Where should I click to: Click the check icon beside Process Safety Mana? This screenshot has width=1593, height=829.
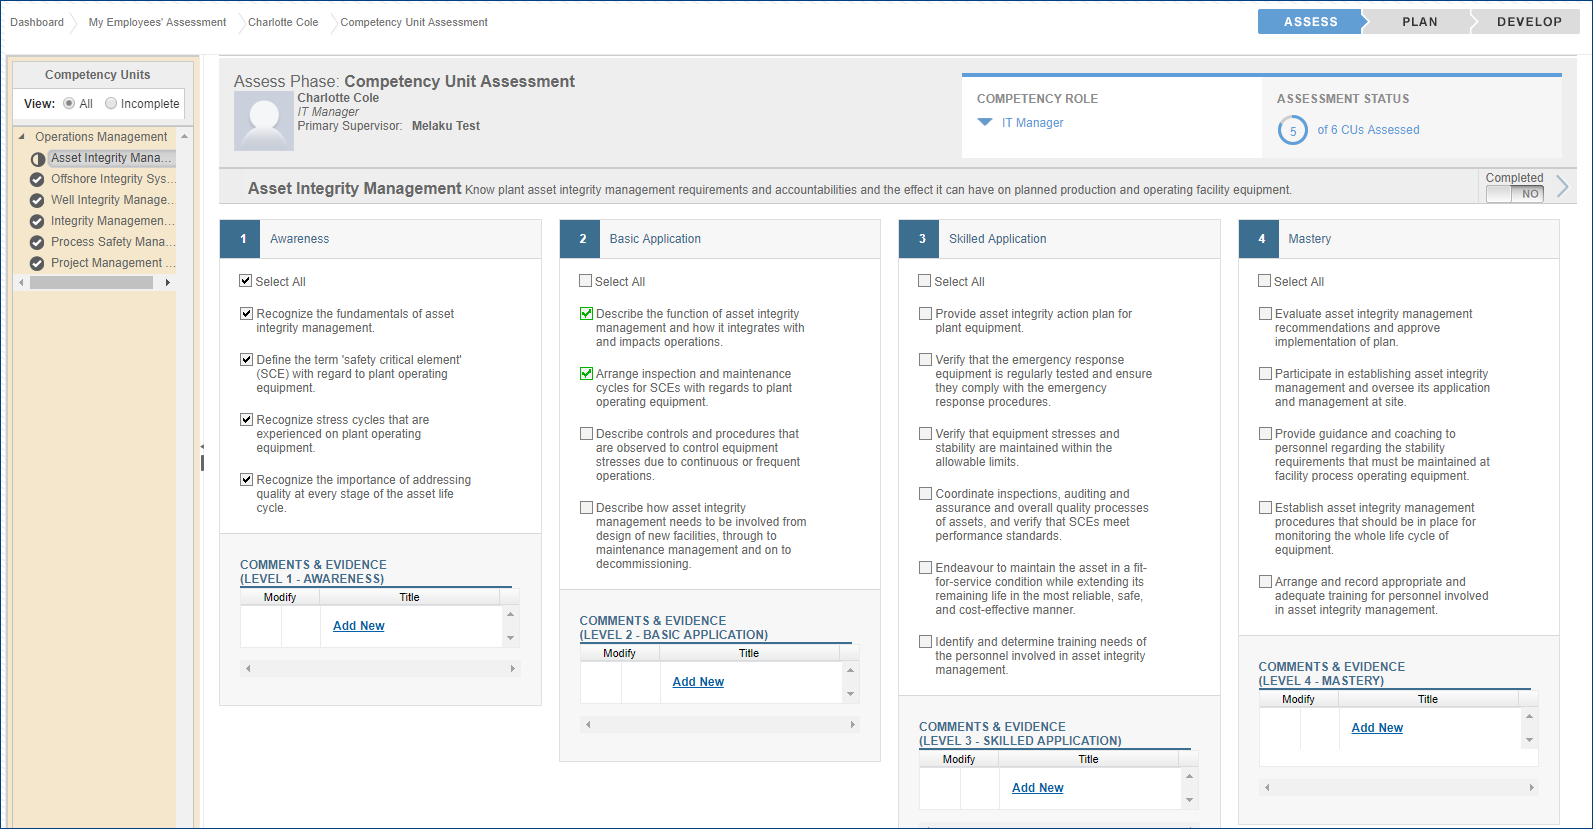click(37, 243)
